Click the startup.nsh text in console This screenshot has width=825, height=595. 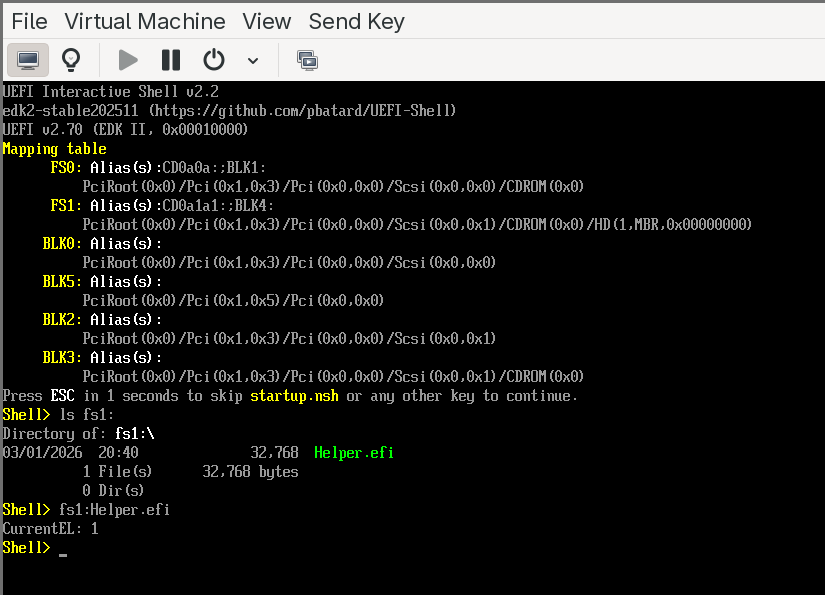294,396
